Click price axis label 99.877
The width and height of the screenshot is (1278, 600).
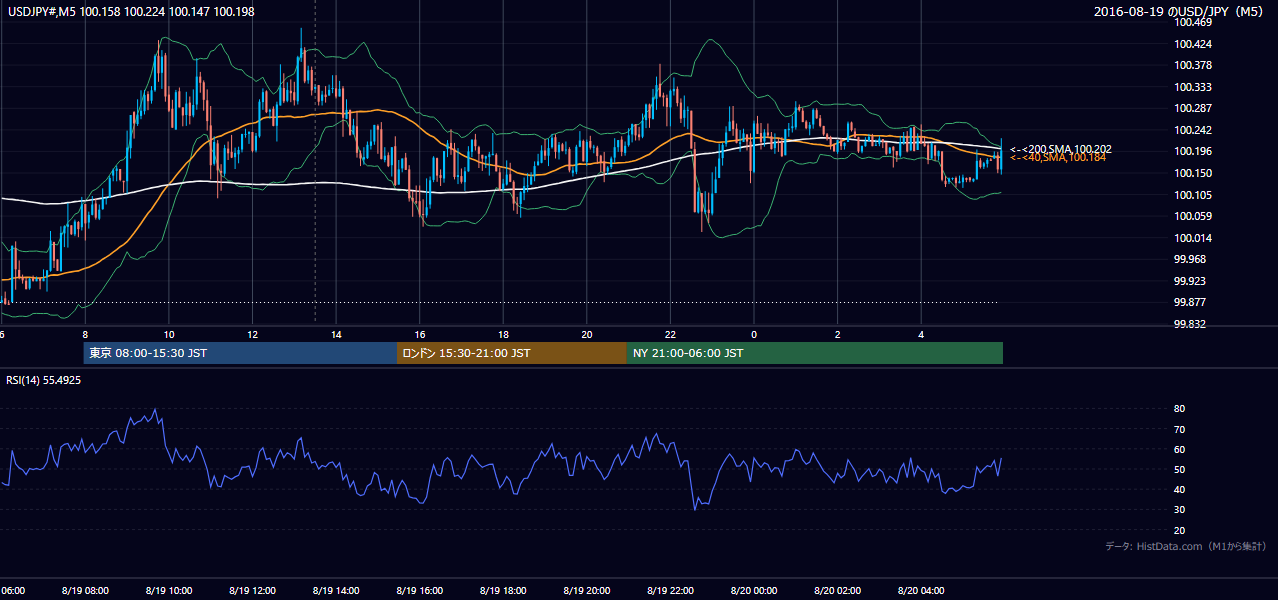1189,302
